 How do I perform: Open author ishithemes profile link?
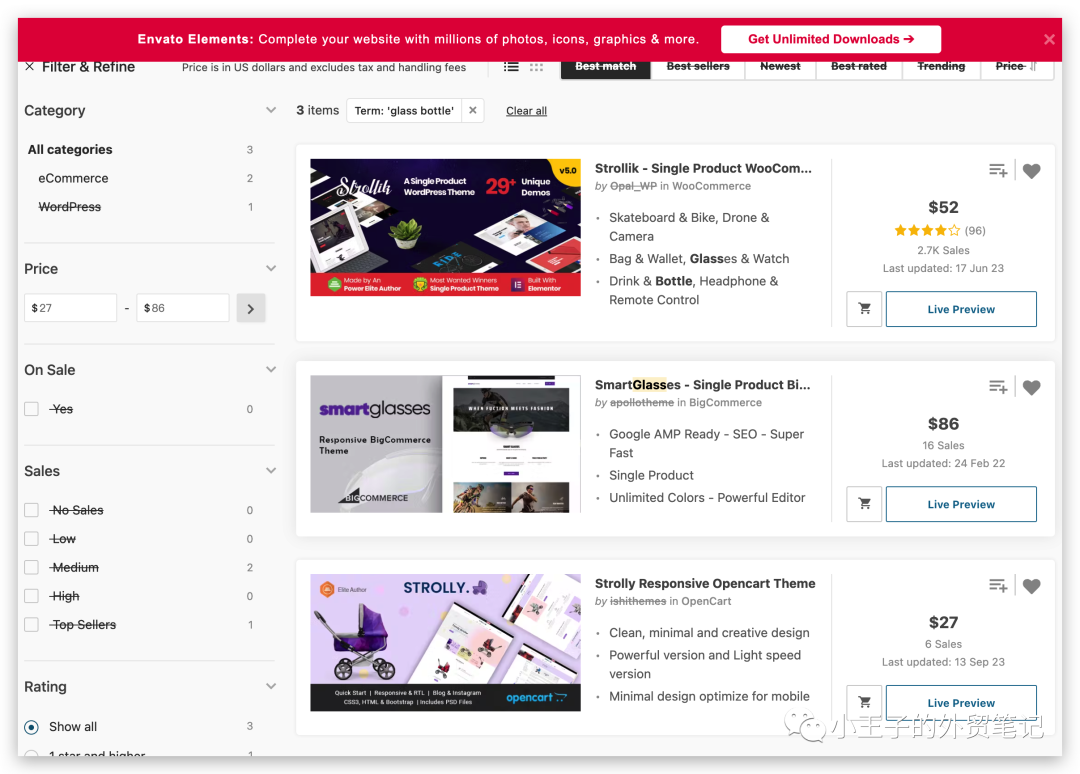pyautogui.click(x=638, y=601)
